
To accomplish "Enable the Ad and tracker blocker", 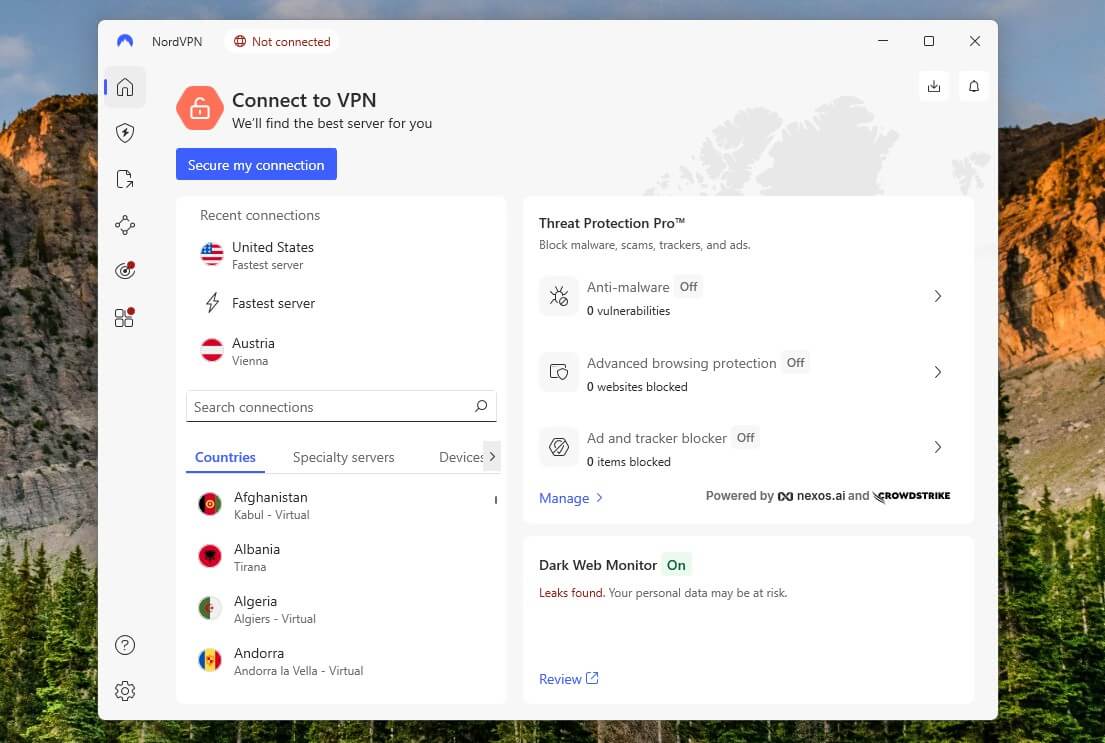I will [745, 437].
